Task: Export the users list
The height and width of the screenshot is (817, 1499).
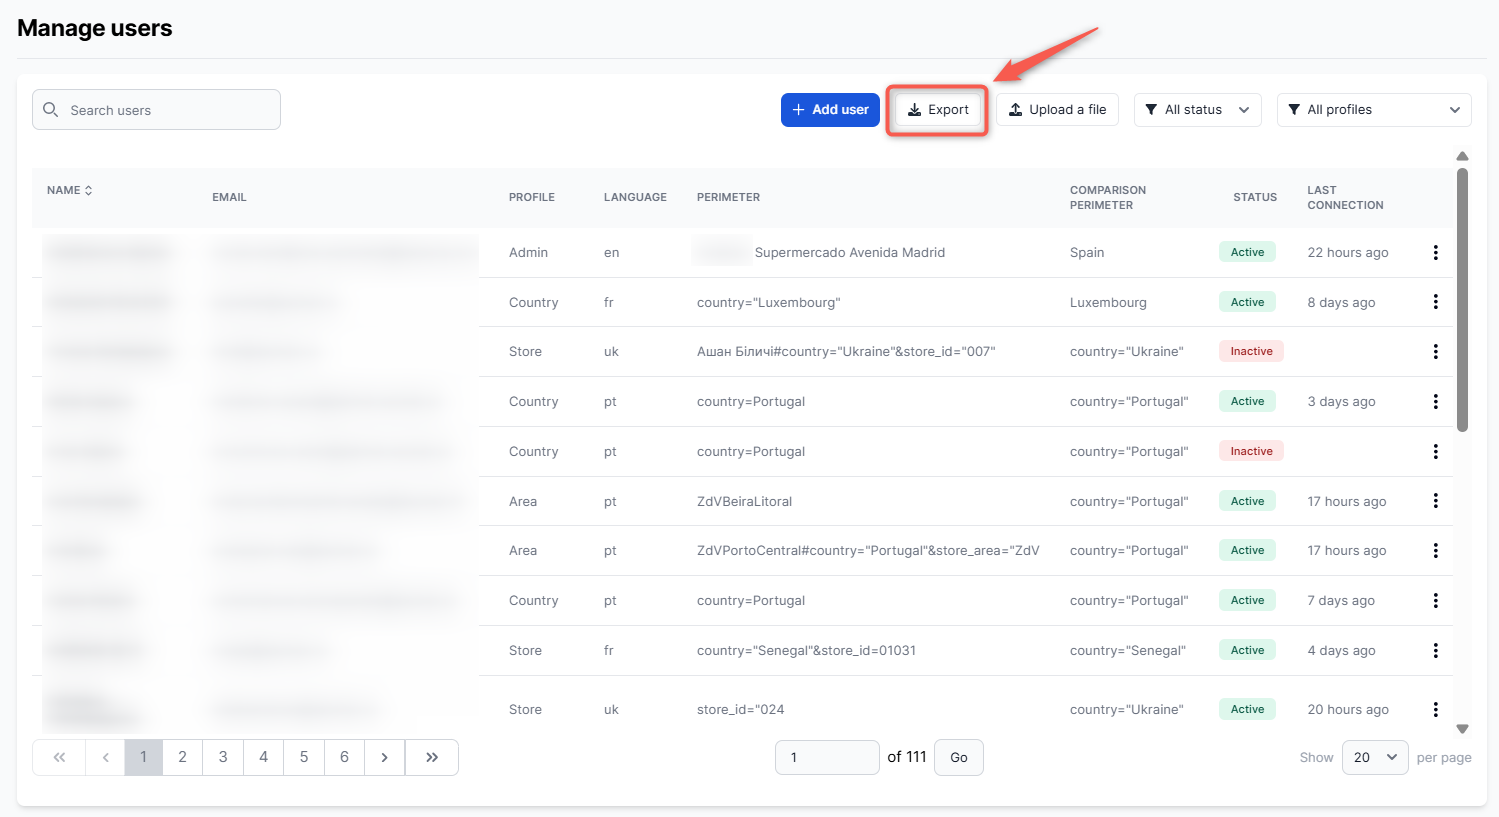Action: coord(938,110)
